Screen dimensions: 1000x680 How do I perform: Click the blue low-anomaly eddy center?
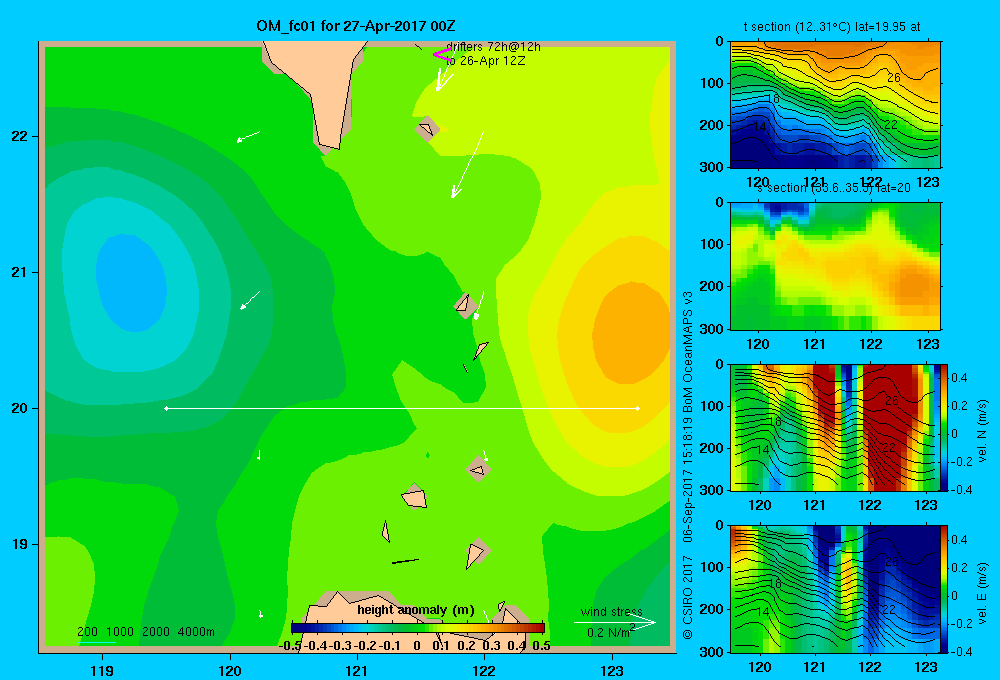pos(131,283)
